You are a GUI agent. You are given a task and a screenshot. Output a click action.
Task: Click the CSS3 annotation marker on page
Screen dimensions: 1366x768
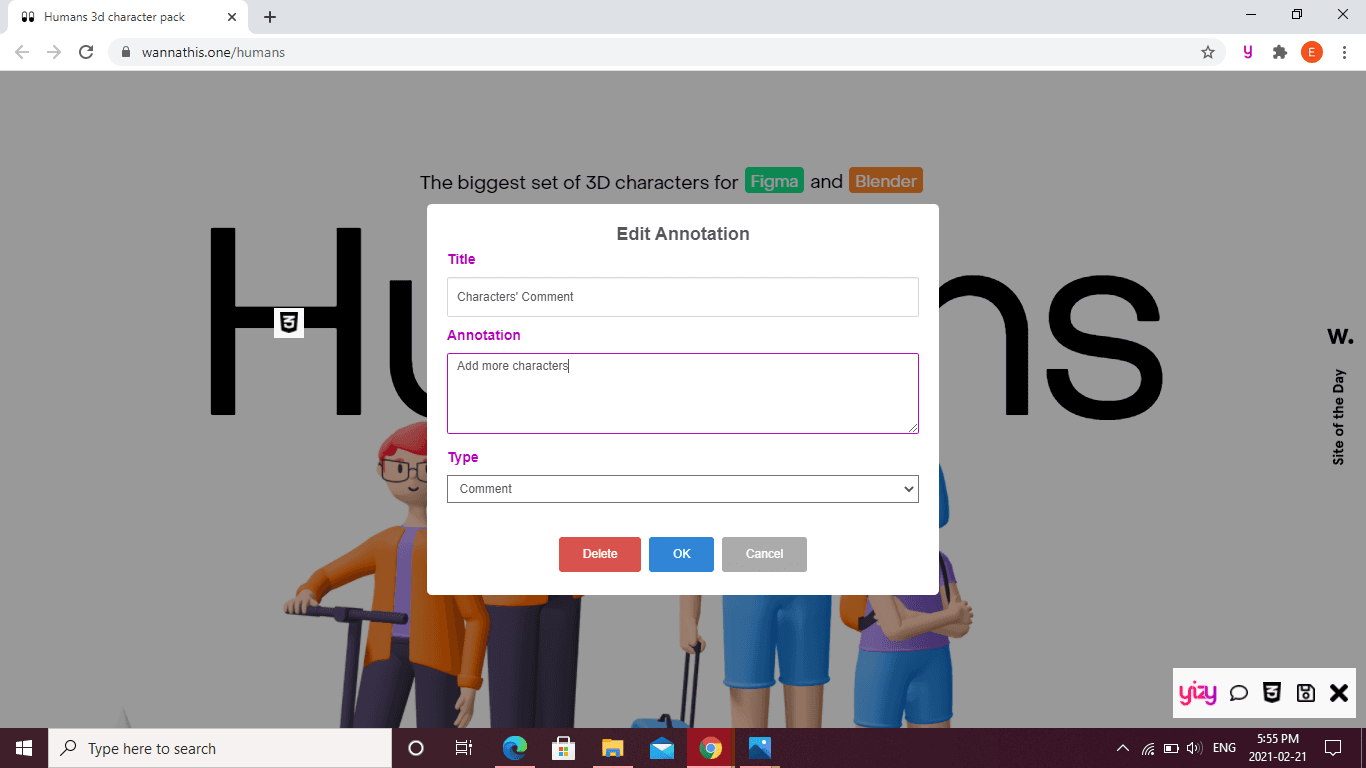tap(288, 322)
